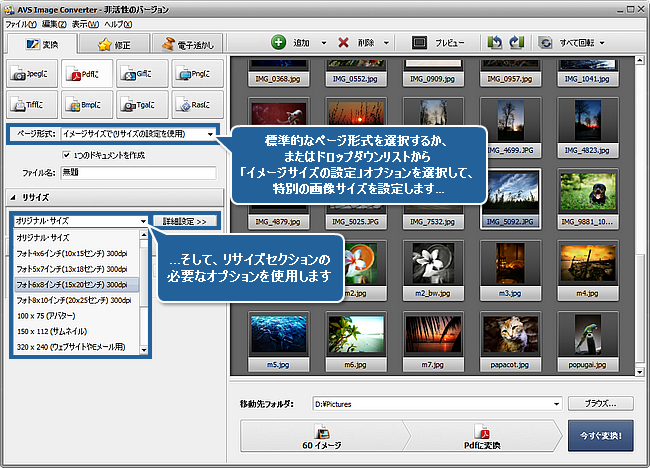650x468 pixels.
Task: Select the Tiff output format button
Action: (32, 102)
